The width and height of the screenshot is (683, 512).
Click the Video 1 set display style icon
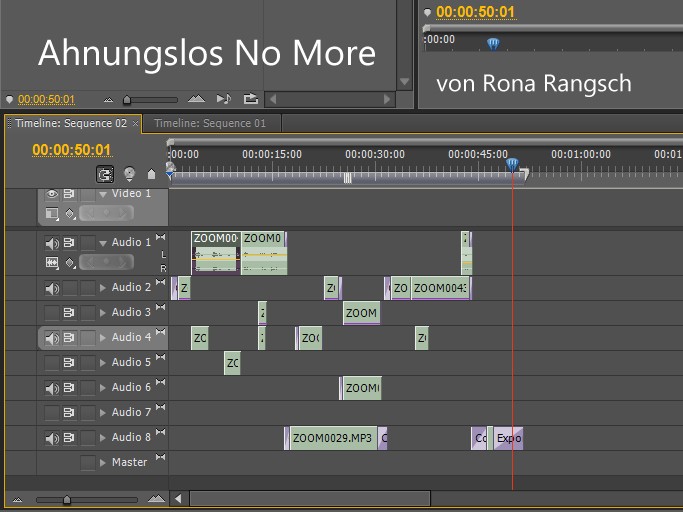(x=52, y=213)
